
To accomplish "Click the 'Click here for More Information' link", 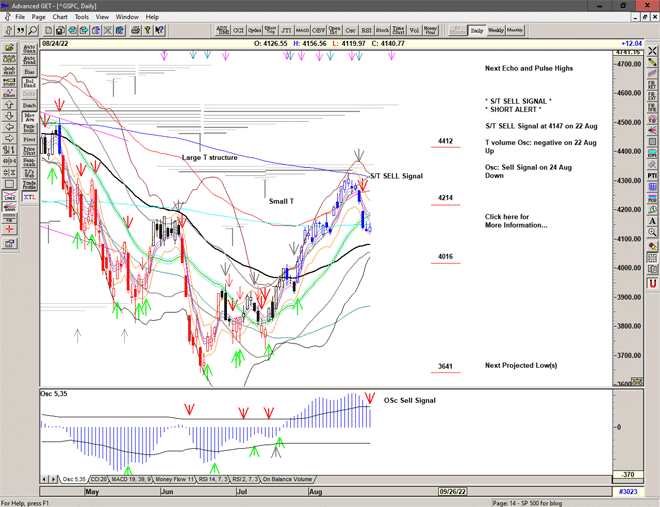I will point(515,221).
